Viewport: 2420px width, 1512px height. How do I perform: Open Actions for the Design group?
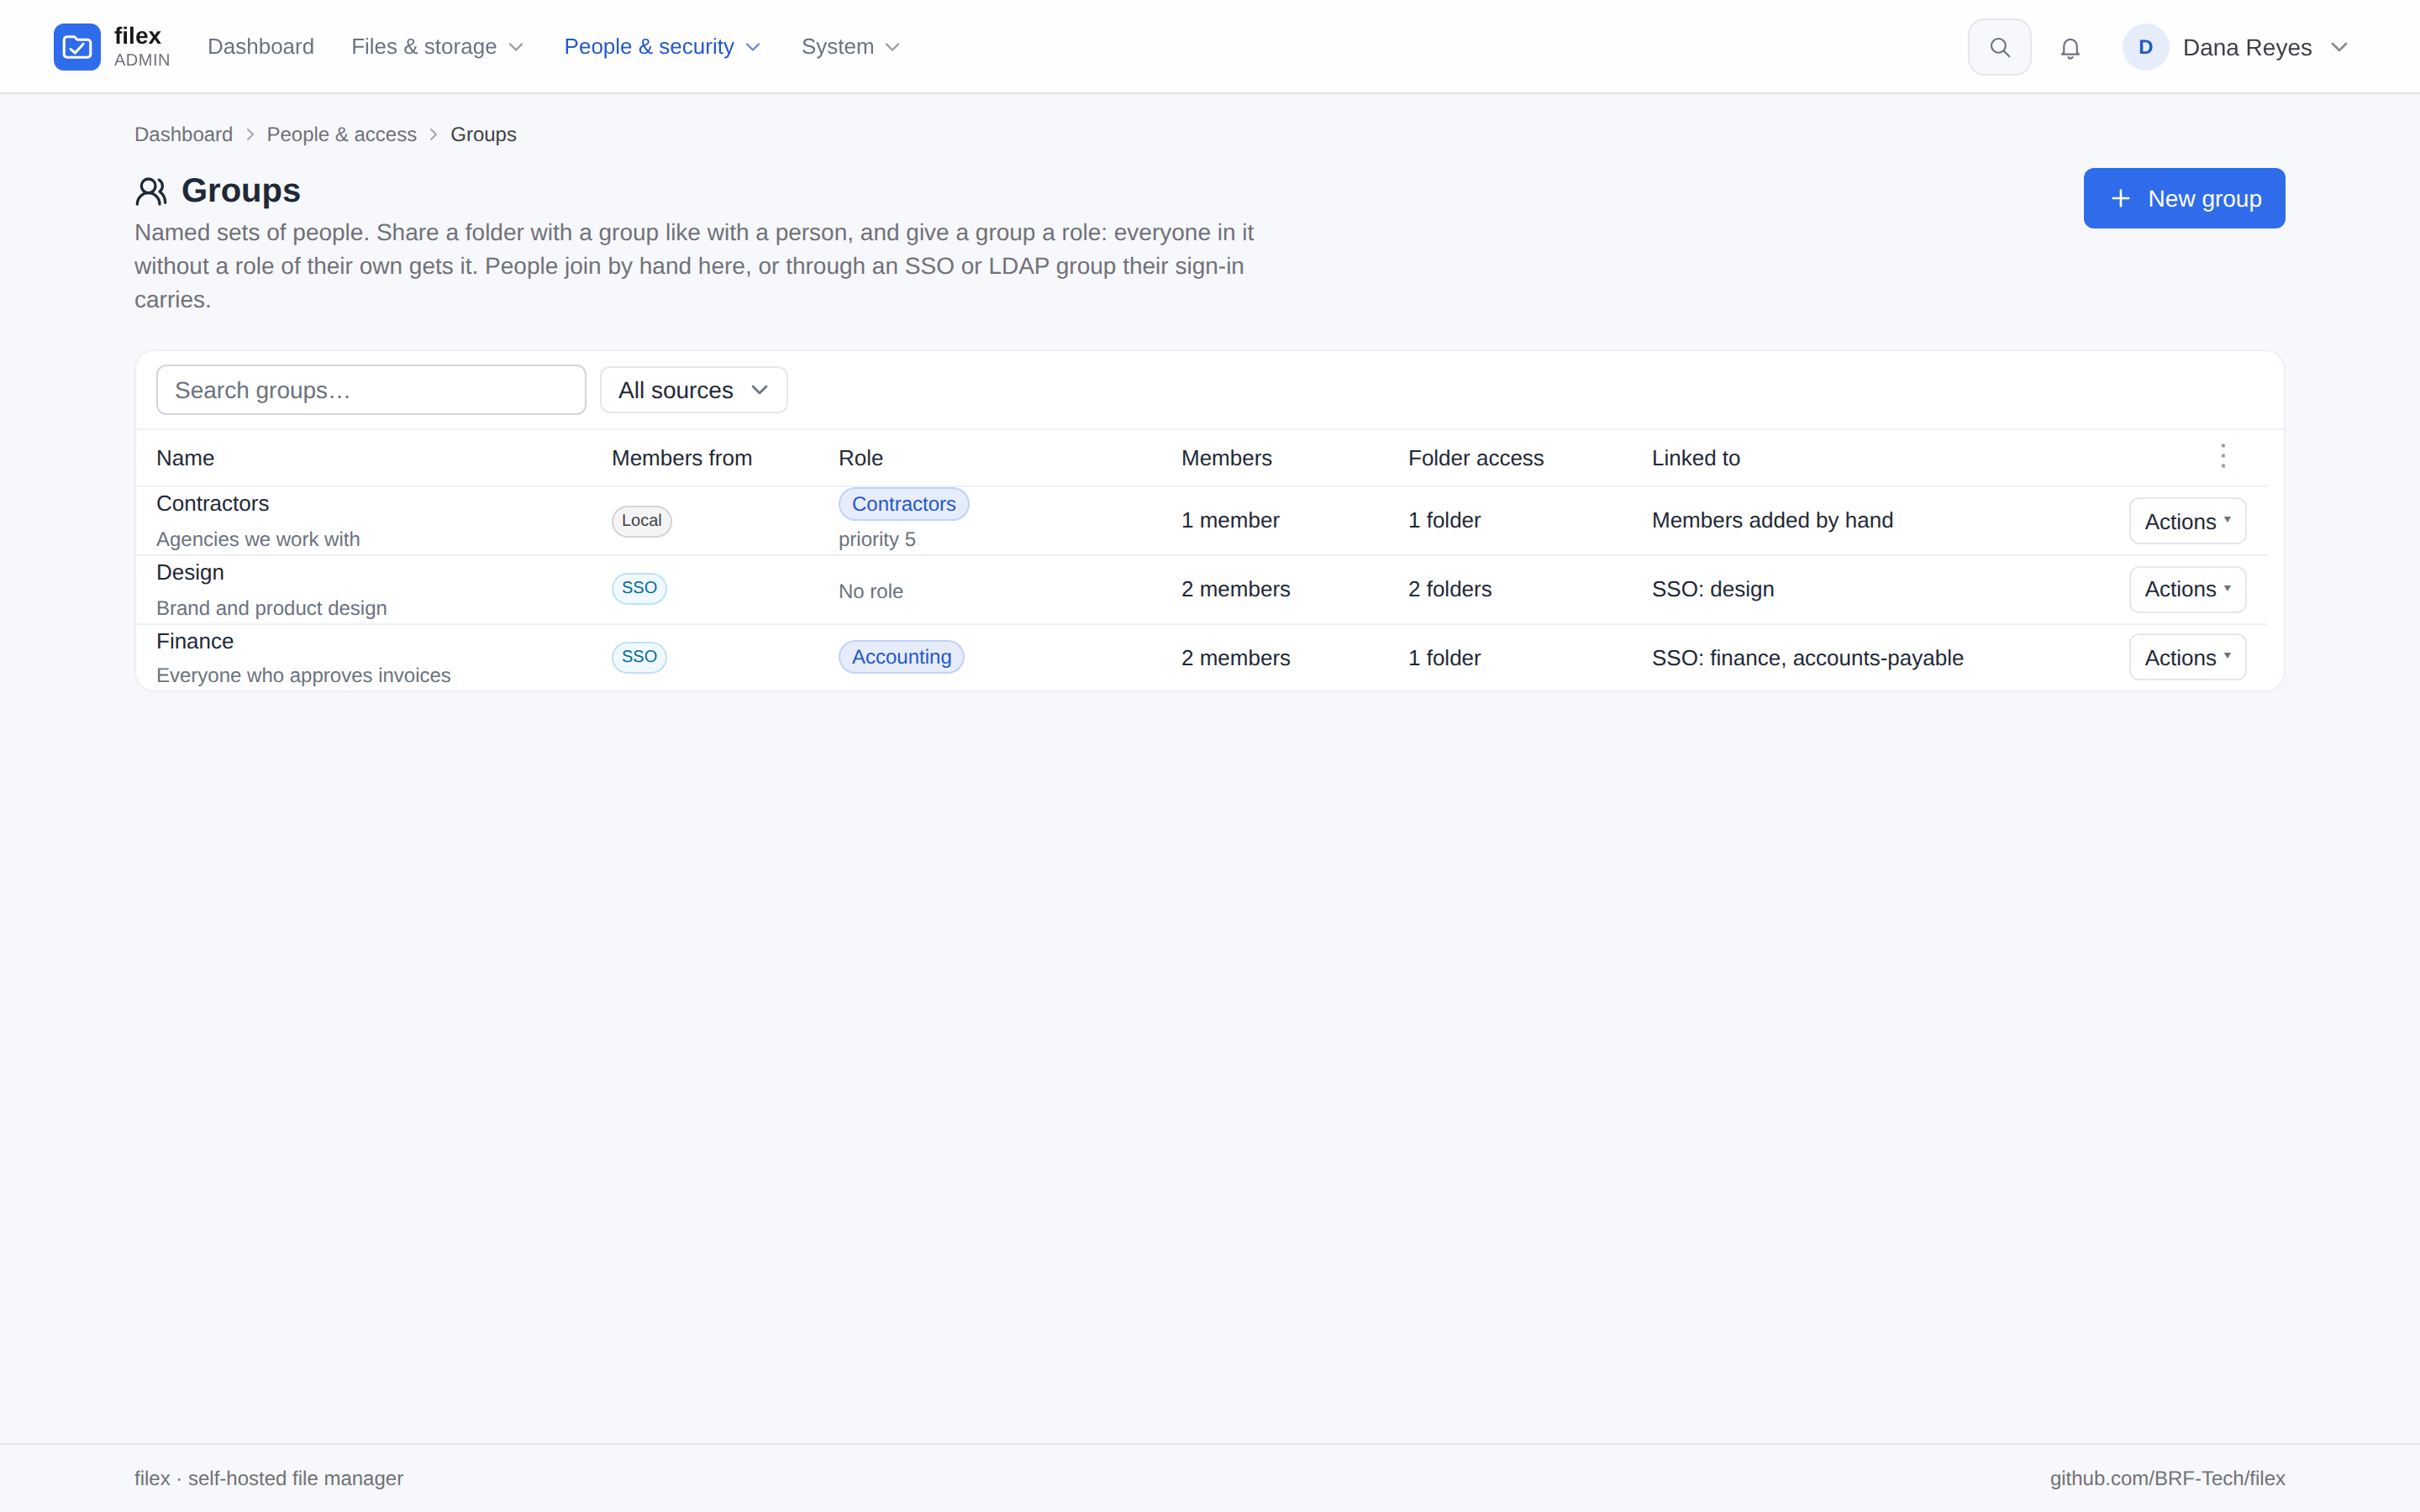tap(2187, 589)
